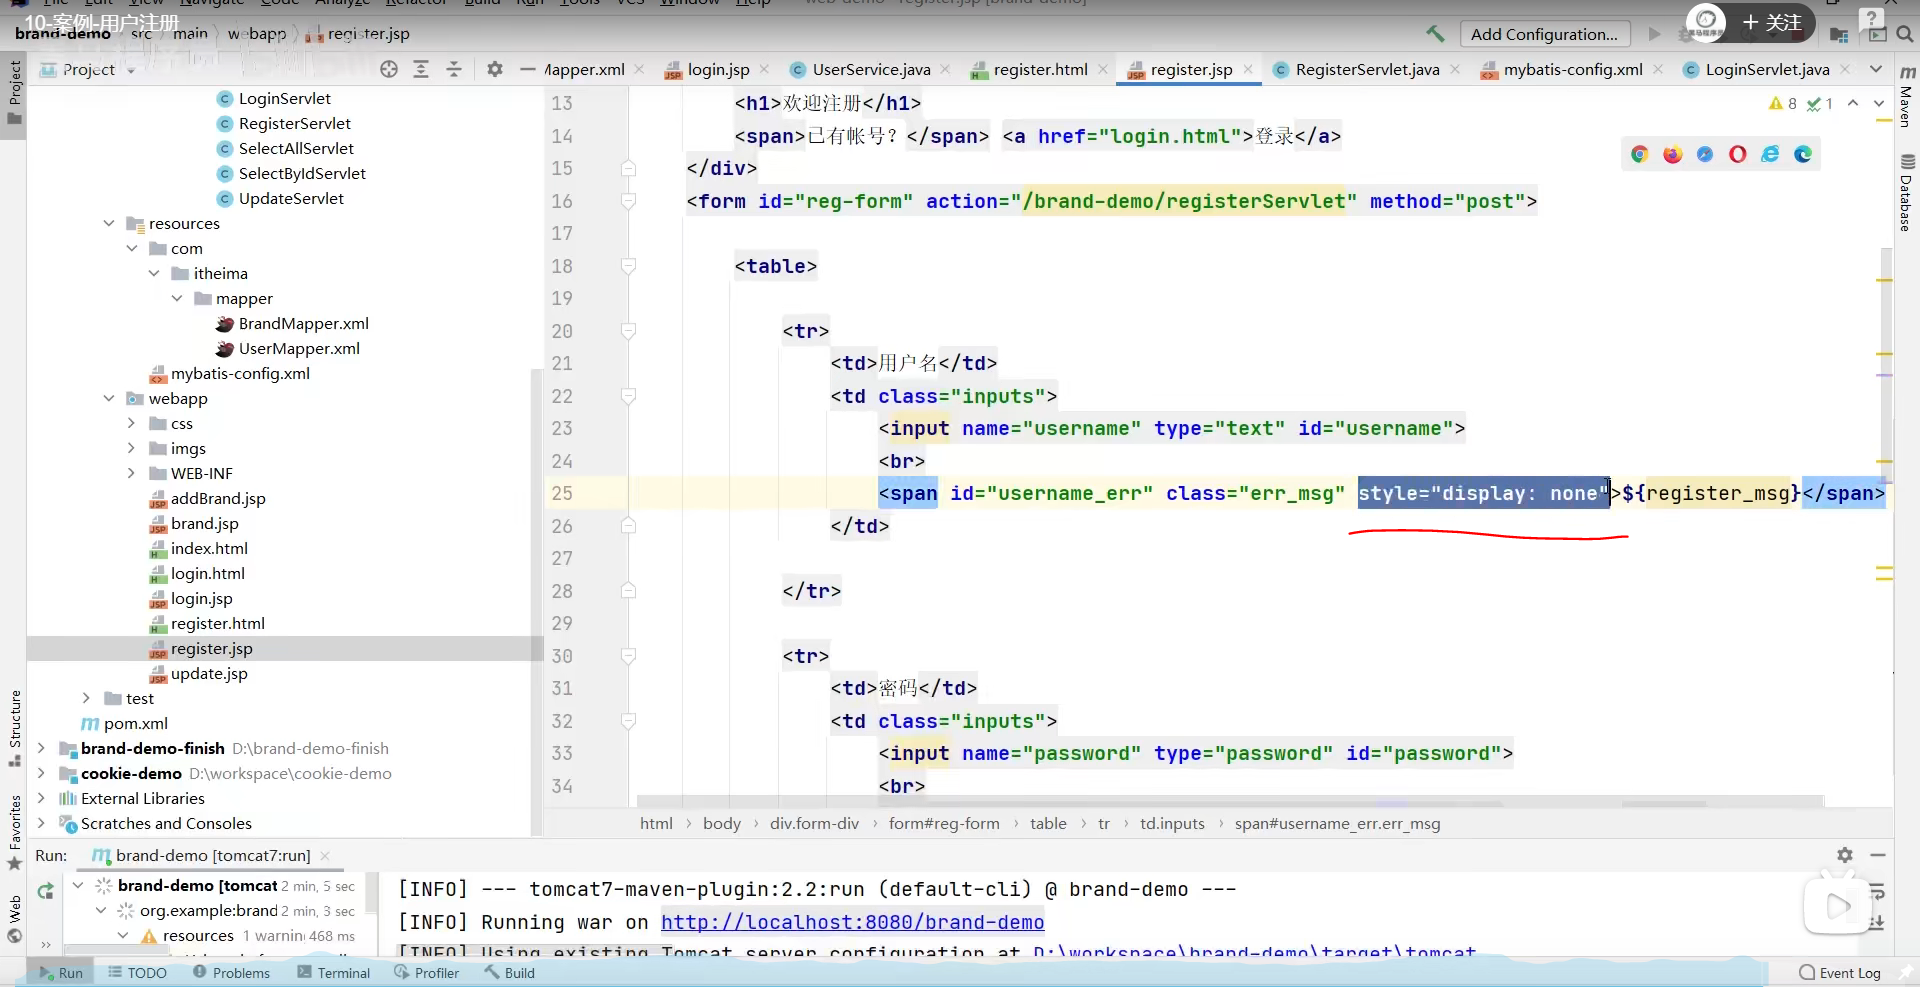The width and height of the screenshot is (1920, 987).
Task: Expand all in Project tool window
Action: [x=421, y=69]
